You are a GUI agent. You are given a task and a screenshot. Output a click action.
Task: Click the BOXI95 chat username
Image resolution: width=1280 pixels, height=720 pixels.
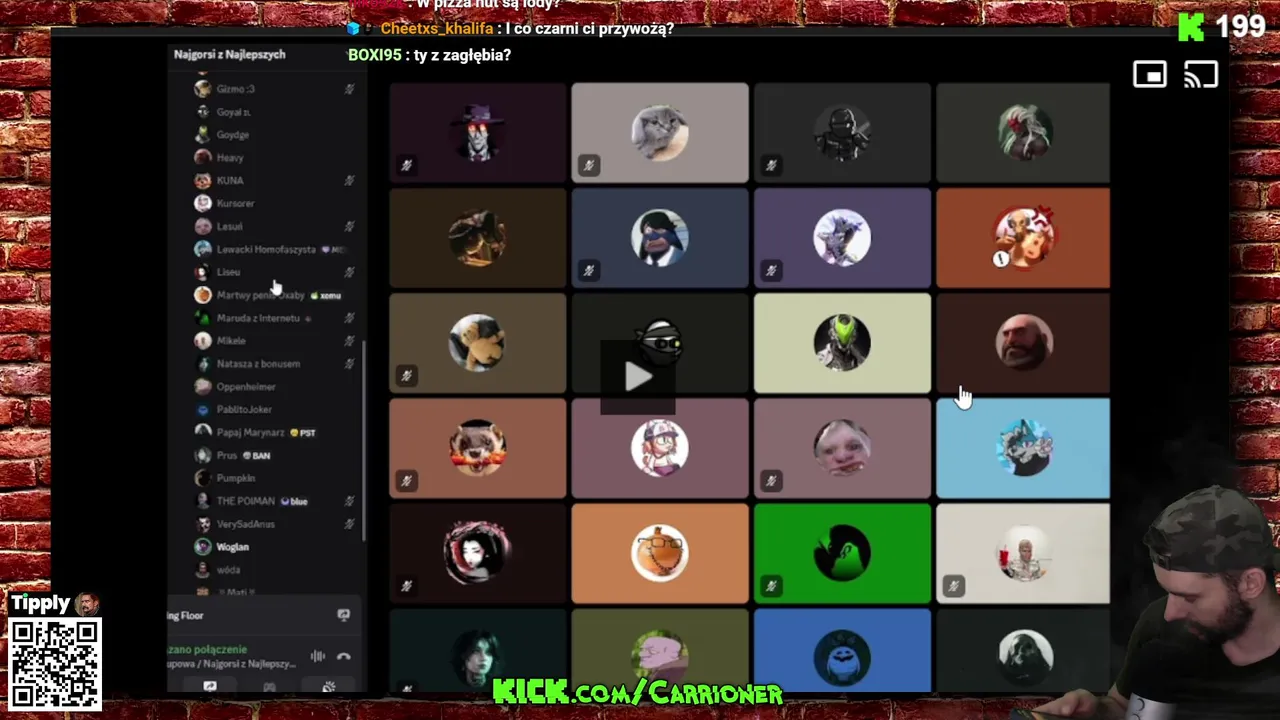374,55
